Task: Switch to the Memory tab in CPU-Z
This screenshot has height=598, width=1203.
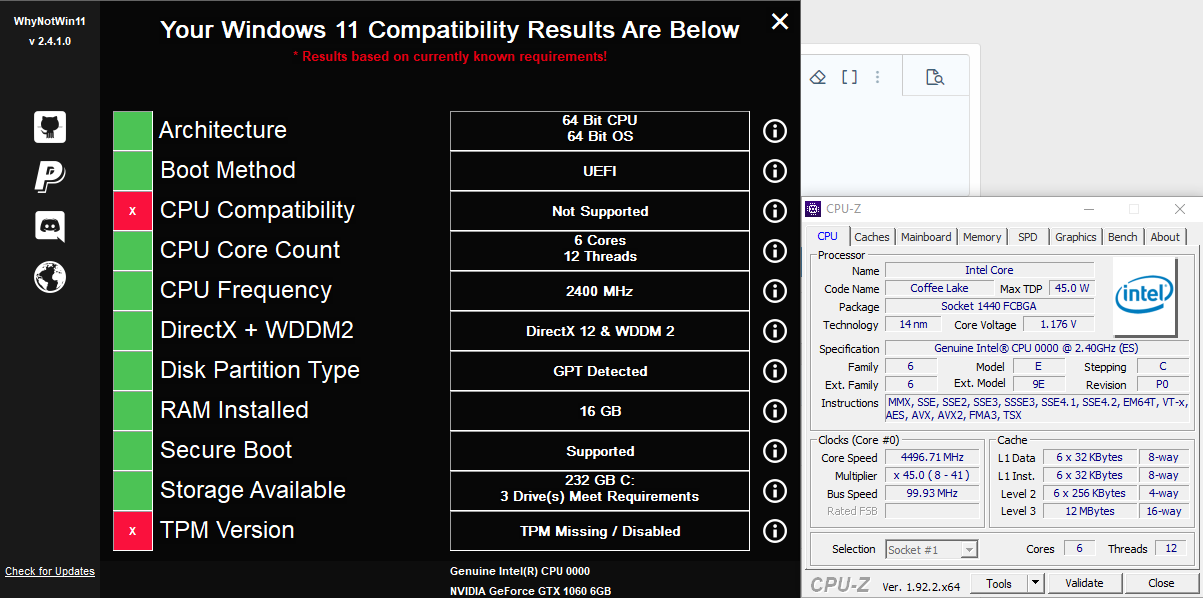Action: [982, 237]
